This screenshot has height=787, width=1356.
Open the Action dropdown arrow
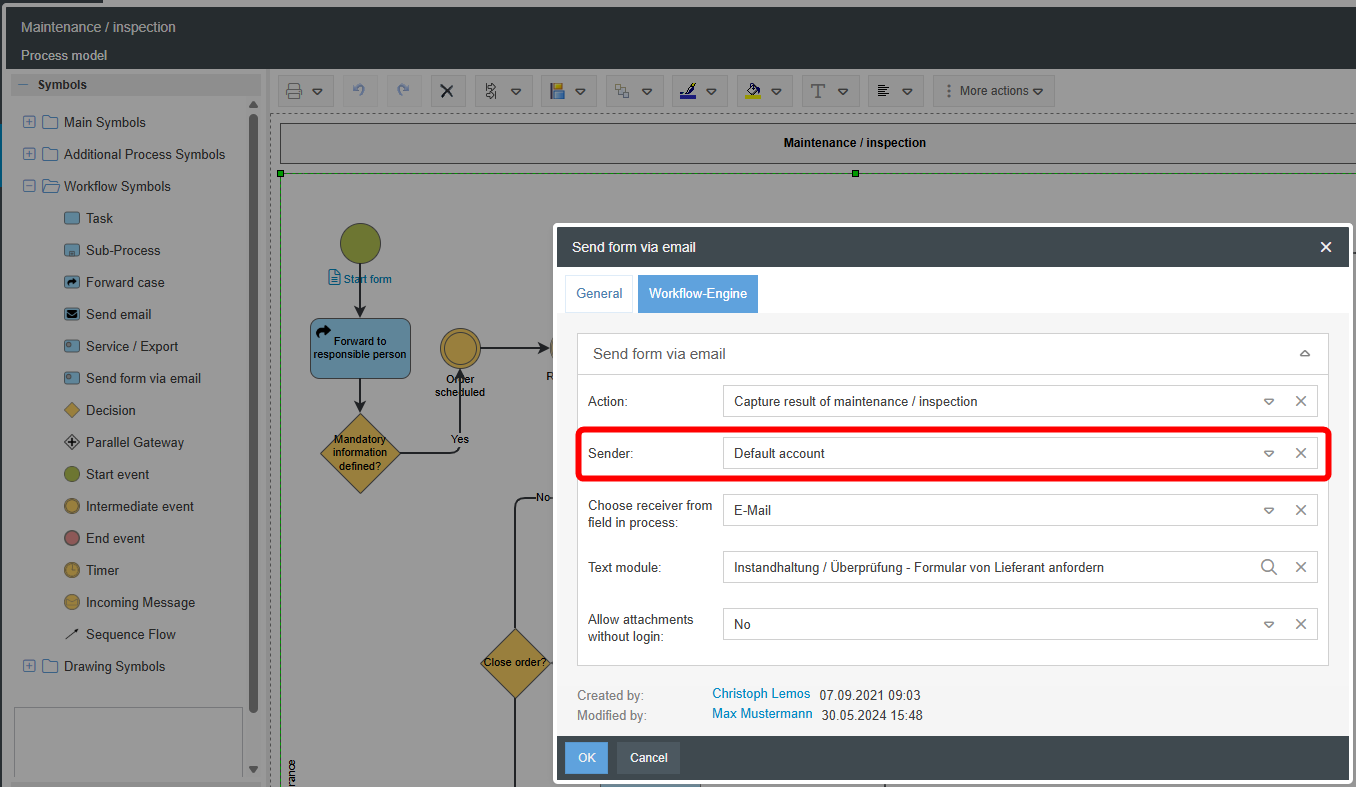pyautogui.click(x=1269, y=401)
